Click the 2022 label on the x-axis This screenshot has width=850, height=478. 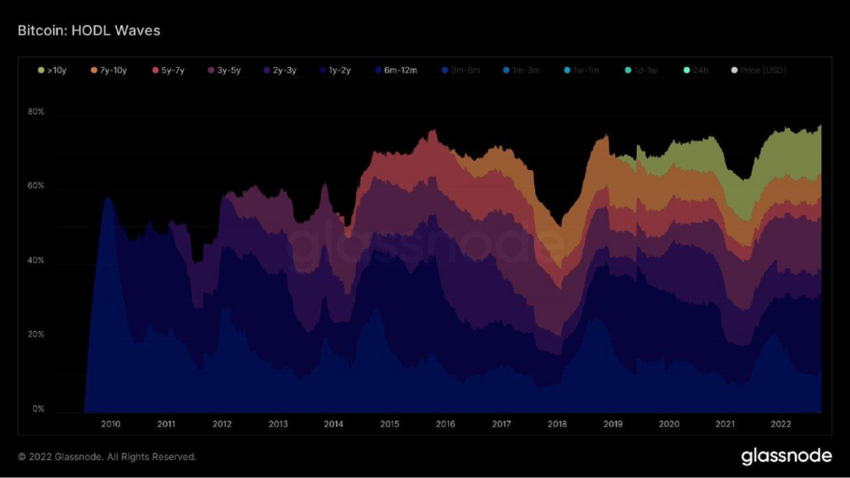pyautogui.click(x=781, y=425)
